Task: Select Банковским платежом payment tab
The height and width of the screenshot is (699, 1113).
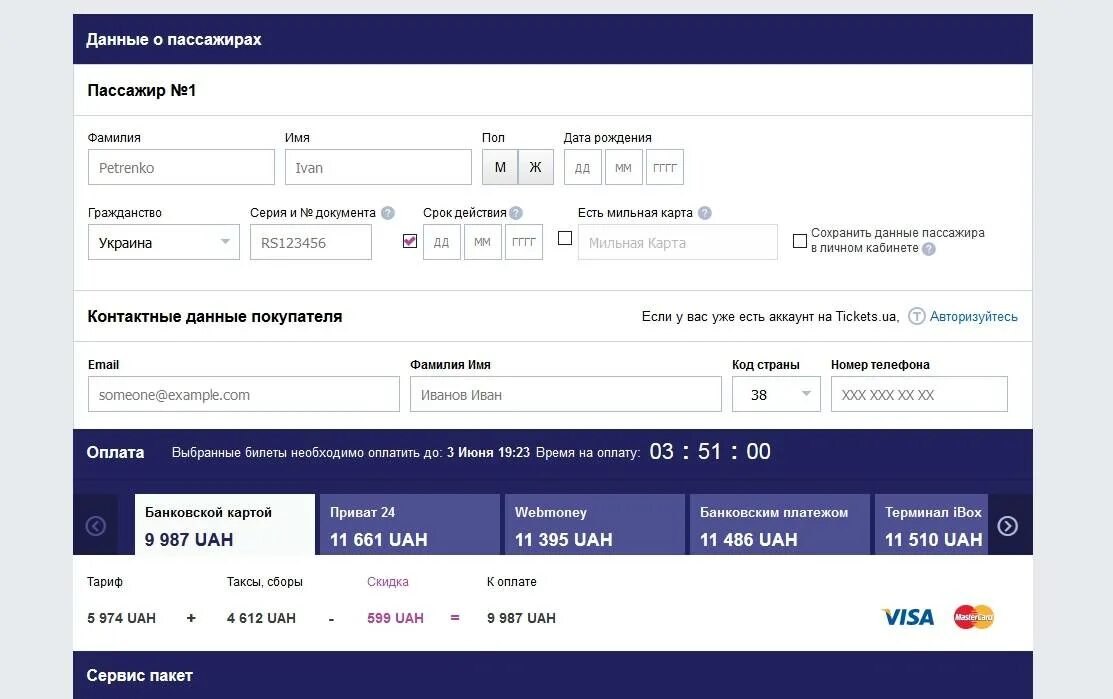Action: 780,525
